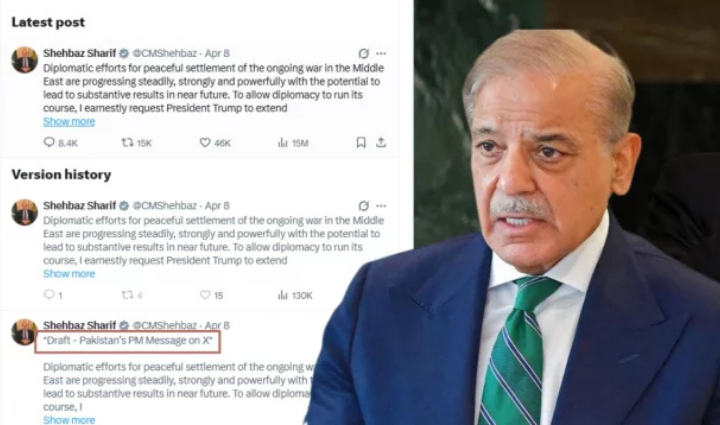Click Grok icon on version history post
Image resolution: width=720 pixels, height=425 pixels.
pos(364,206)
